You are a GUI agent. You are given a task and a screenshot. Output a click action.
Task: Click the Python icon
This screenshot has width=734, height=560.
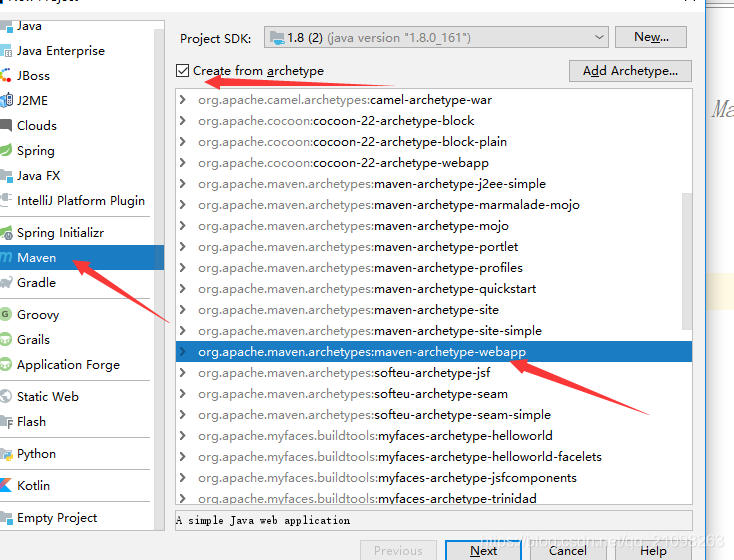tap(6, 454)
